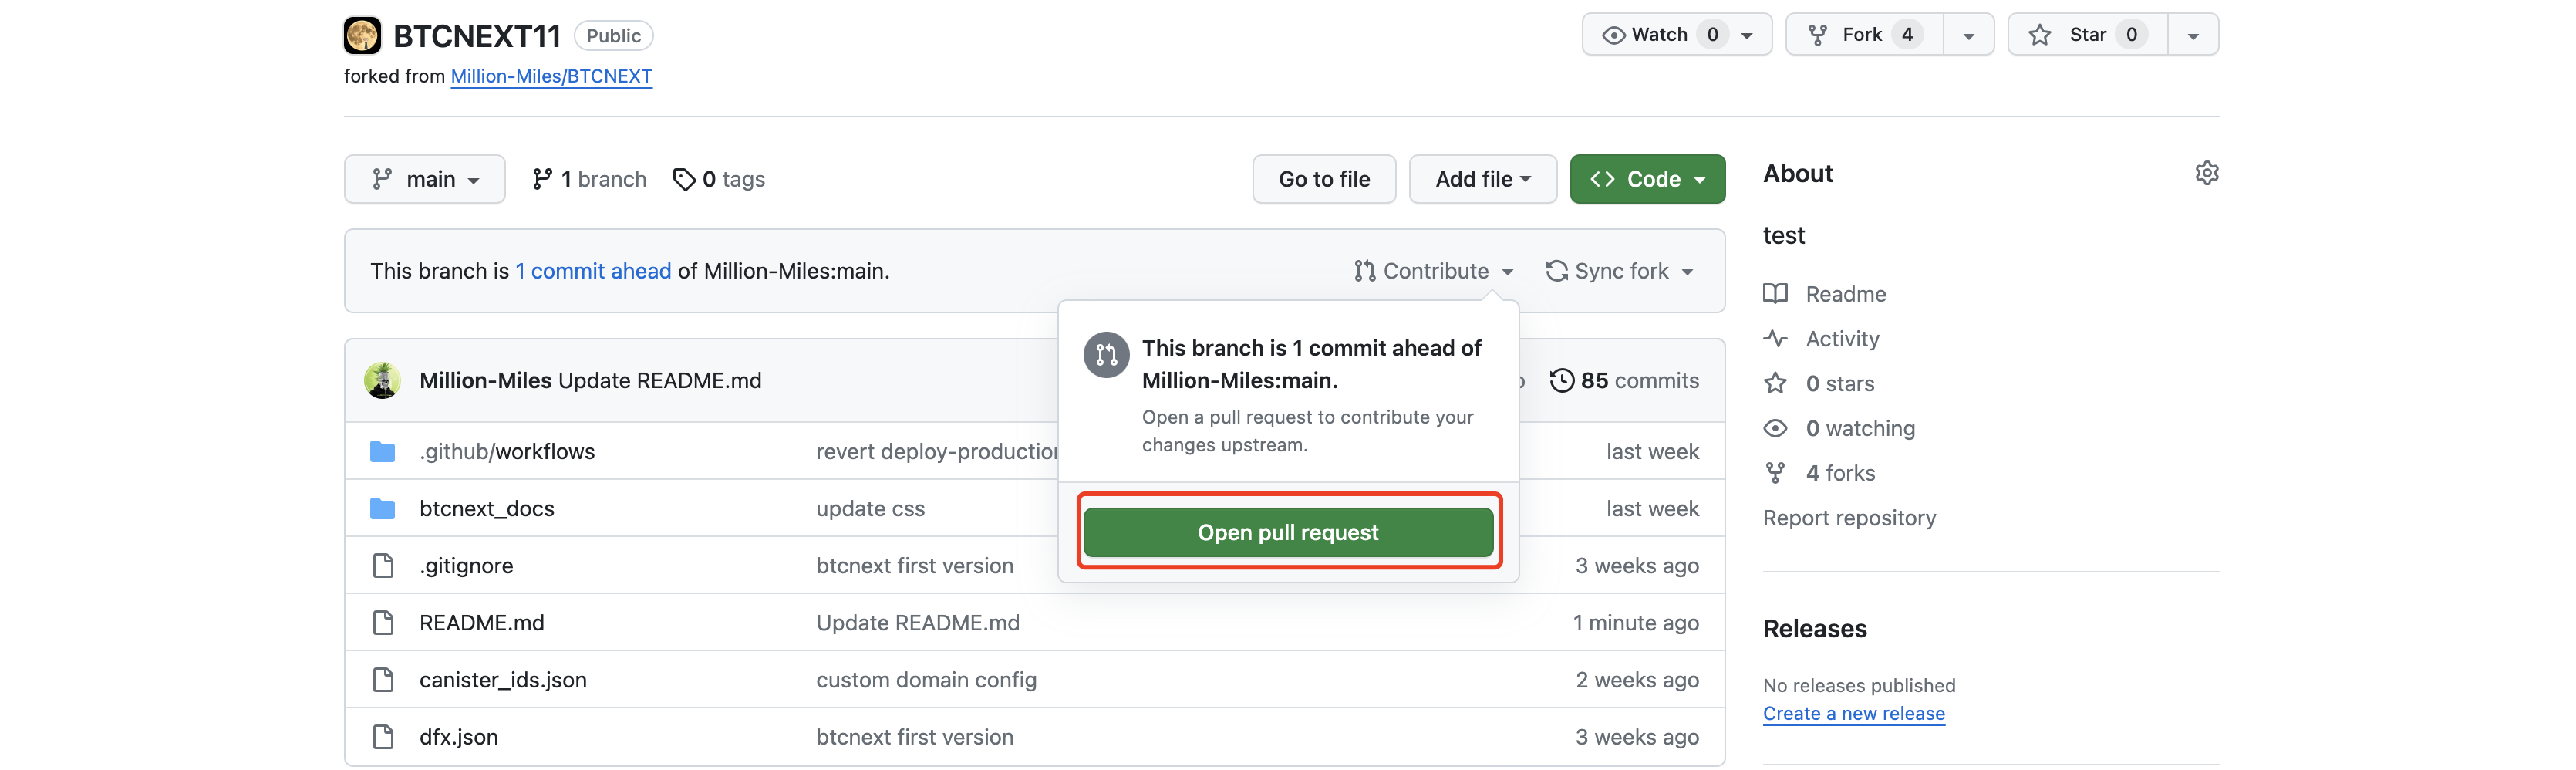The image size is (2576, 770).
Task: Open the Sync fork dropdown
Action: (x=1619, y=271)
